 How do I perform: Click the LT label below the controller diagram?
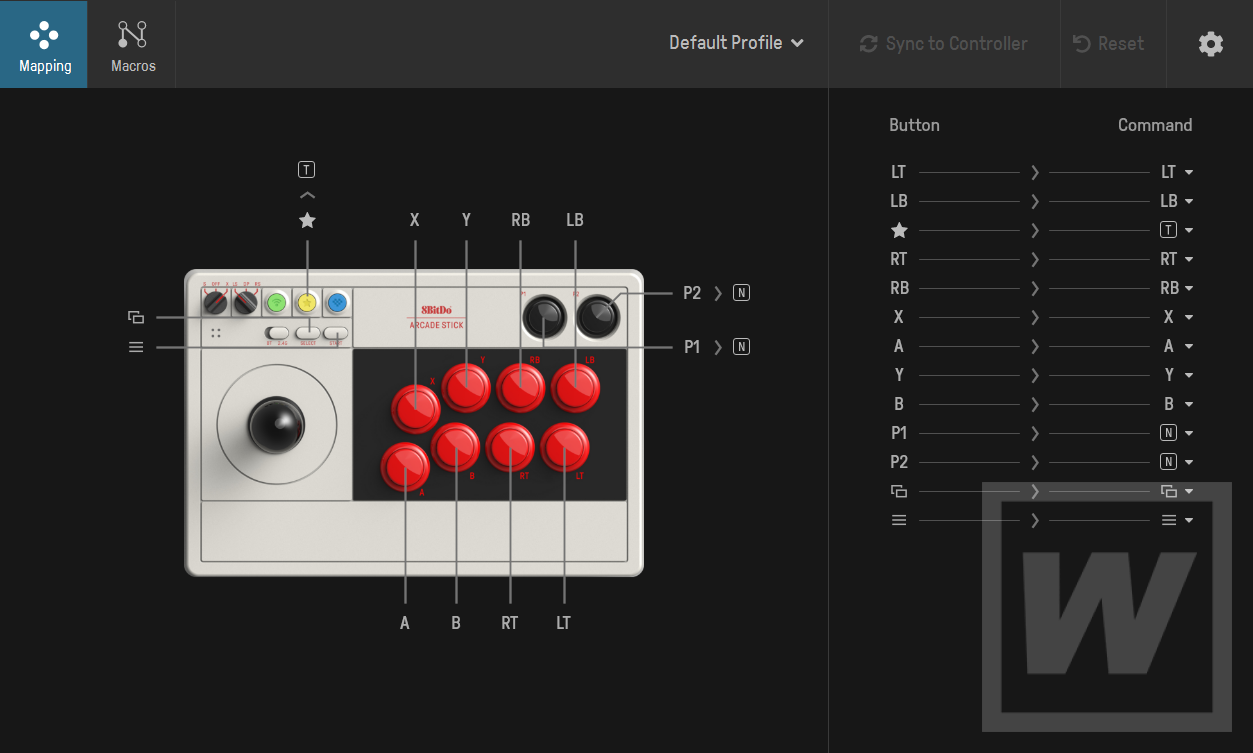pos(563,623)
